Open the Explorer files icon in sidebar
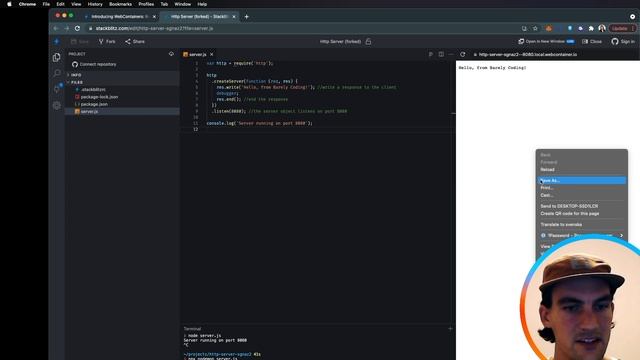The image size is (640, 360). tap(57, 58)
